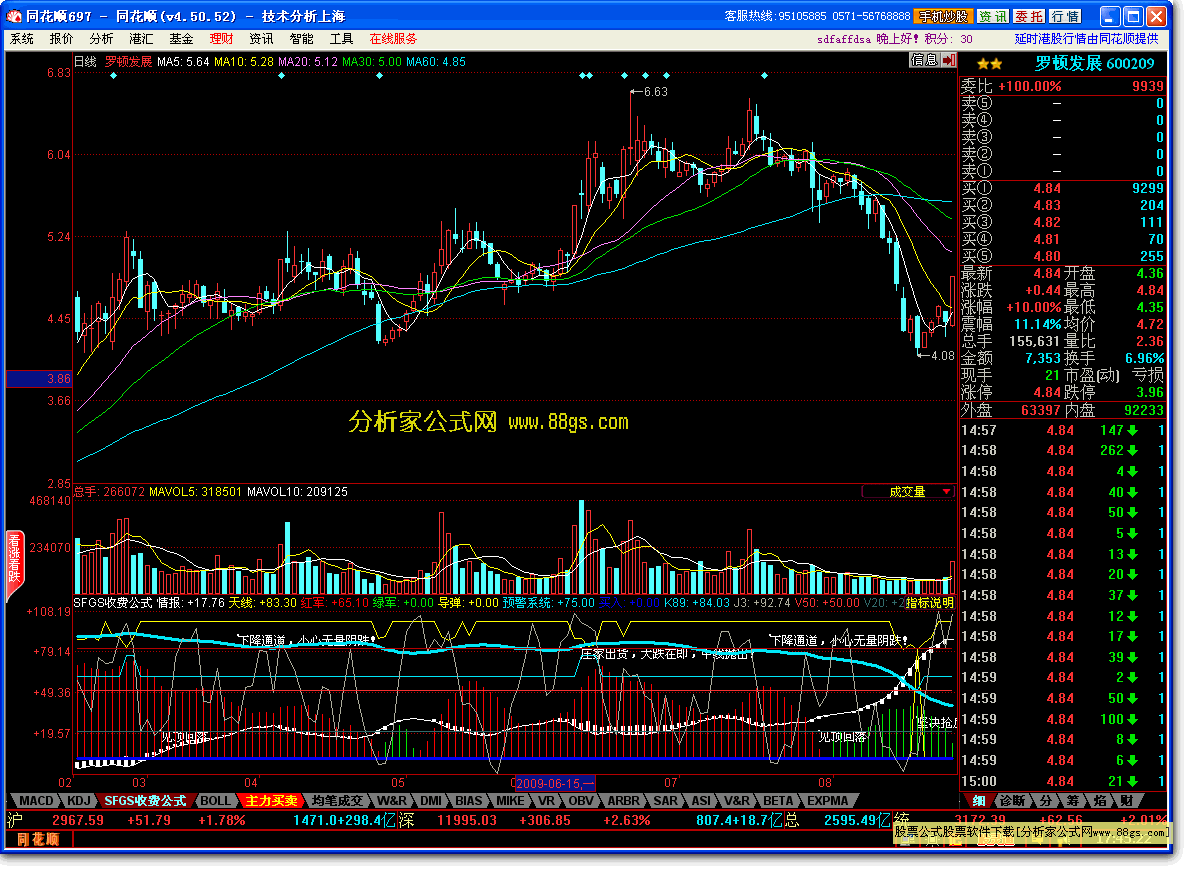Screen dimensions: 1188x869
Task: Select the 细 detail tab
Action: [x=979, y=802]
